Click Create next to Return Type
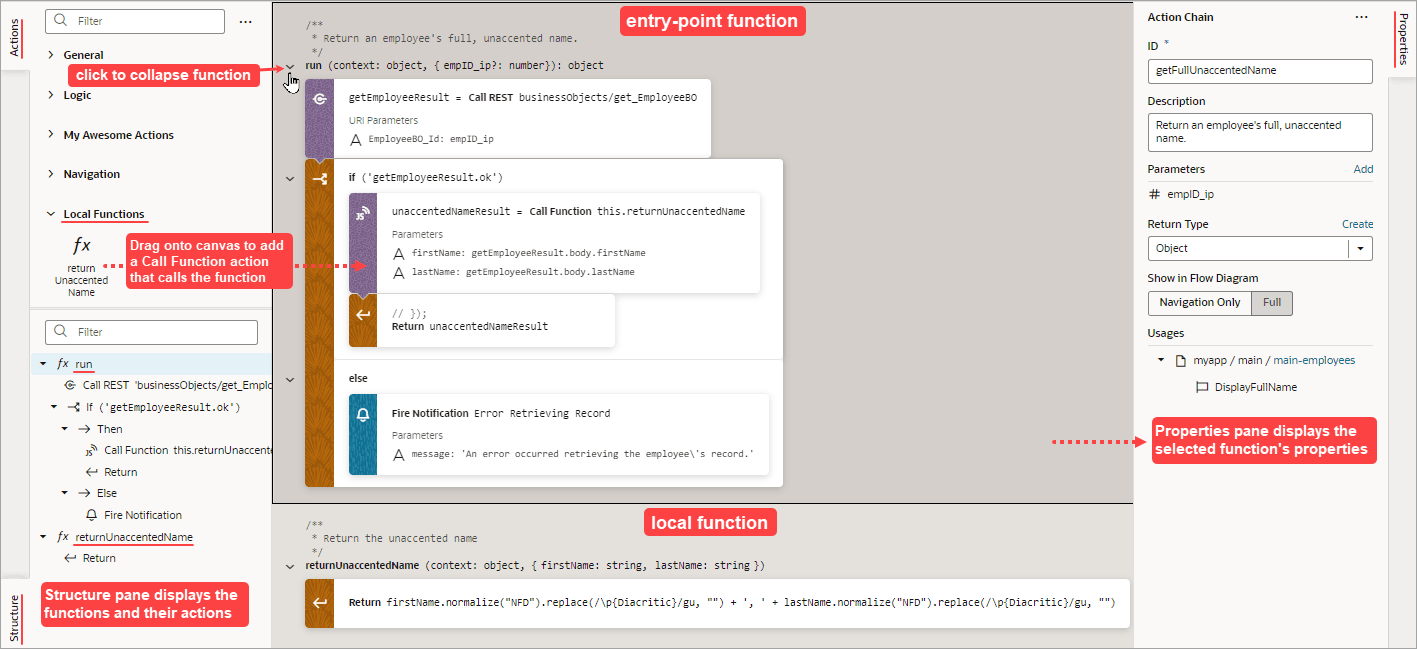1417x649 pixels. 1356,224
